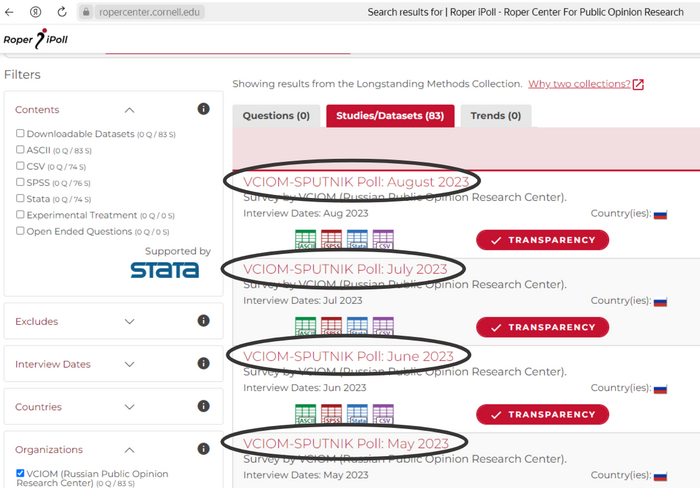
Task: Download ASCII dataset for July 2023 poll
Action: coord(305,326)
